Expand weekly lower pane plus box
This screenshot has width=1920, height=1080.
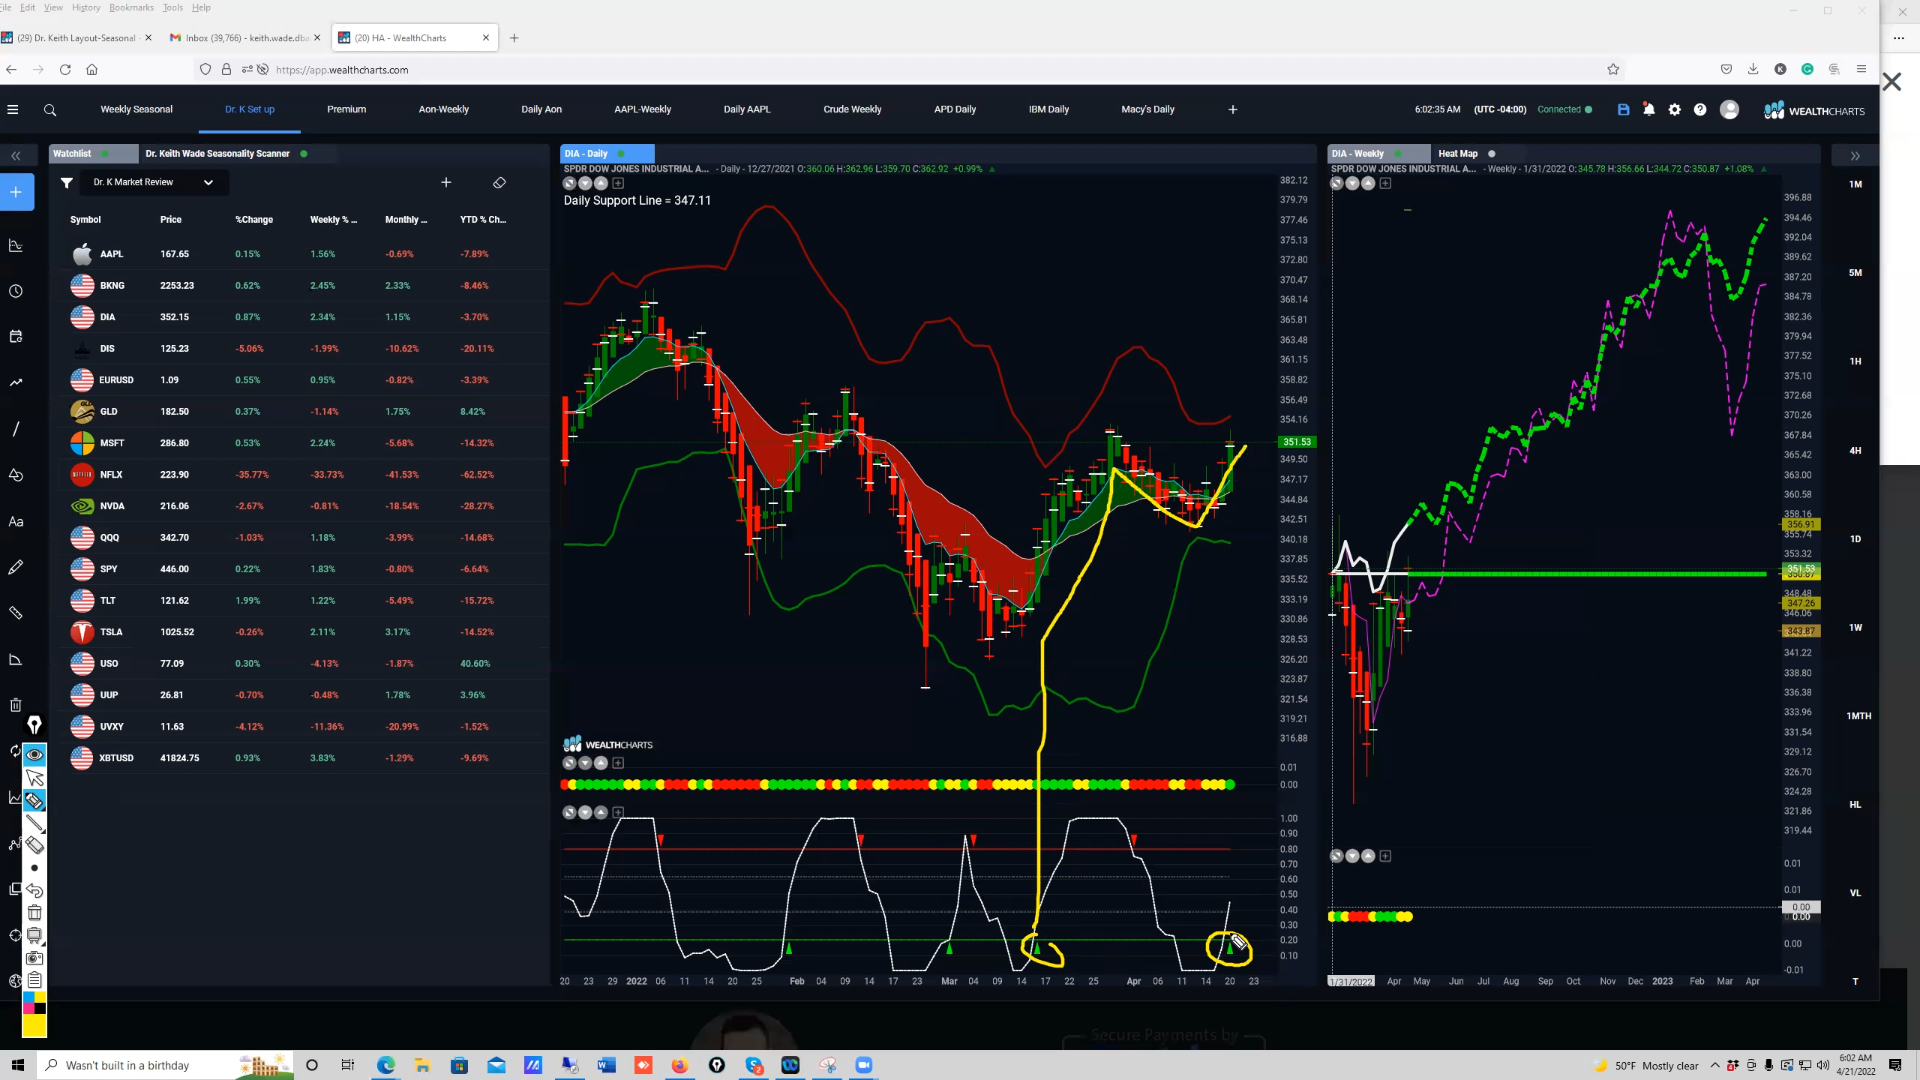click(x=1385, y=856)
